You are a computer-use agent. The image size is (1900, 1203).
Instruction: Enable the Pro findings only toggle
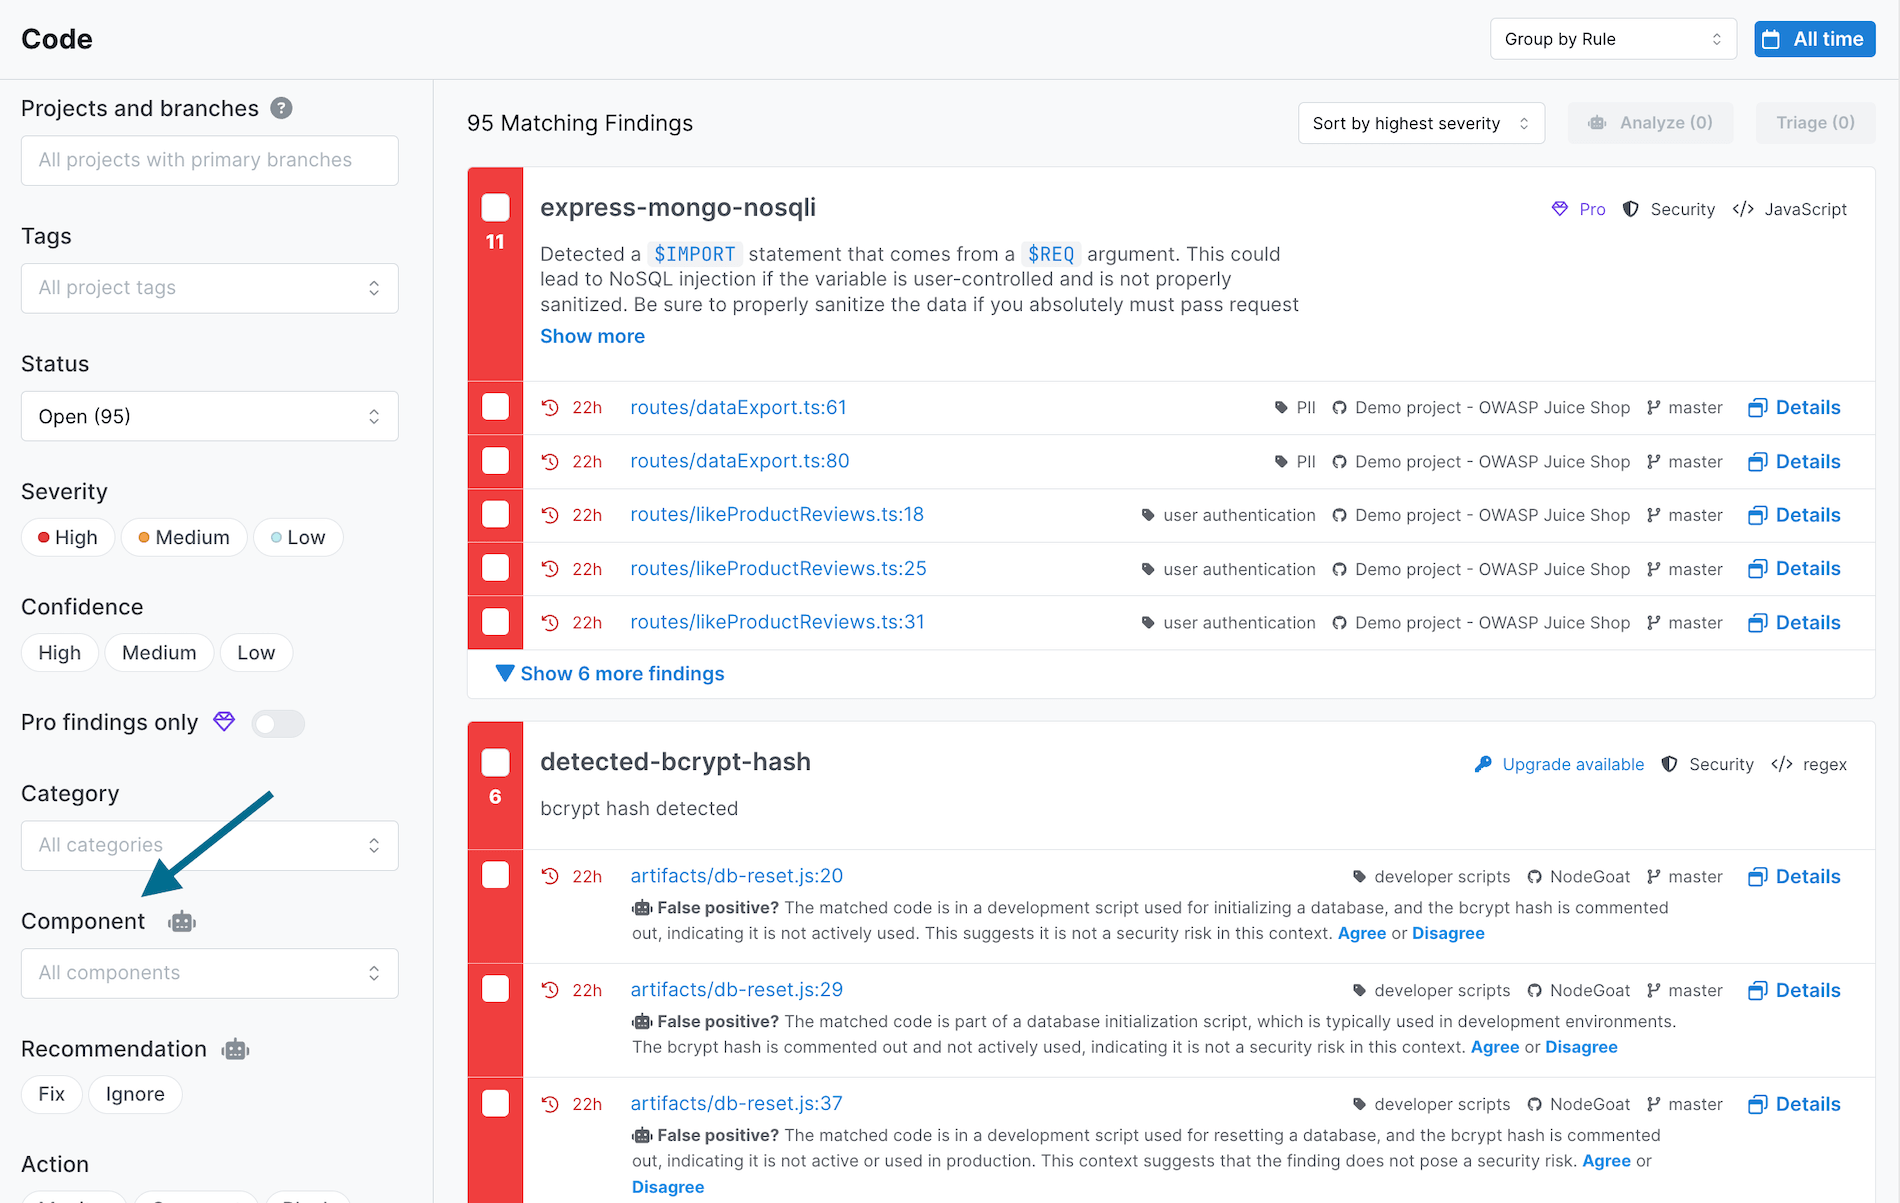point(278,723)
